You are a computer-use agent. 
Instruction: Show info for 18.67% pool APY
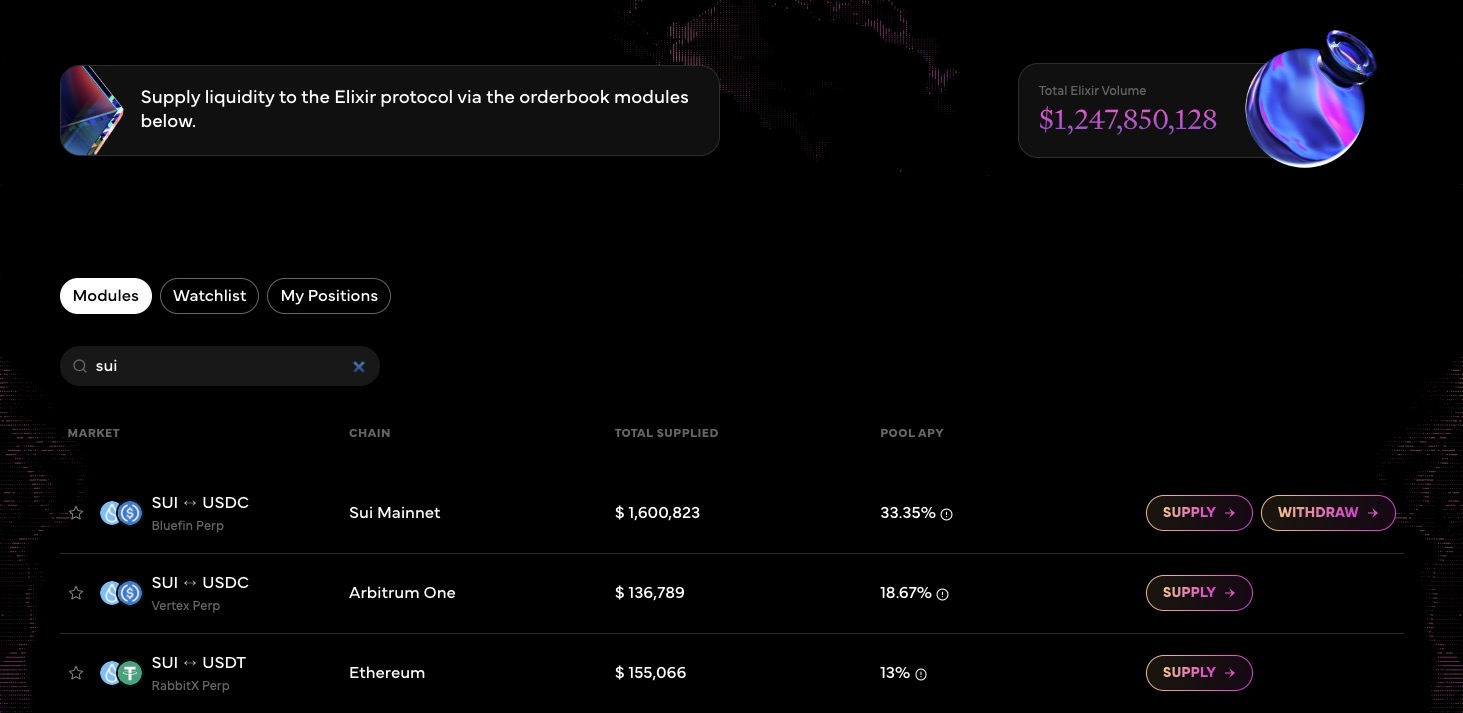[943, 594]
